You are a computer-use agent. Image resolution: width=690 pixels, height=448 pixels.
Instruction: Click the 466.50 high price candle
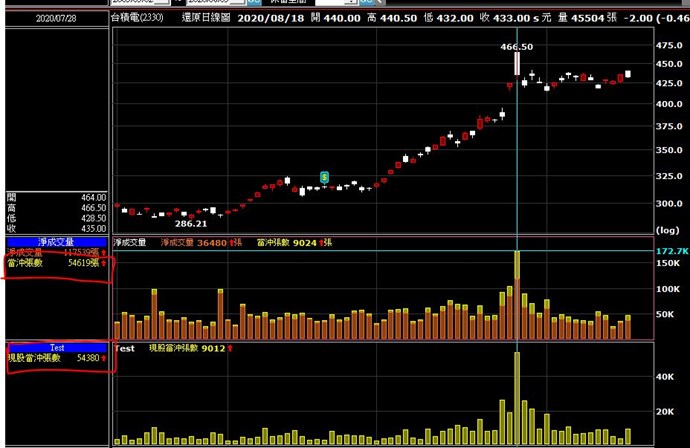[517, 64]
